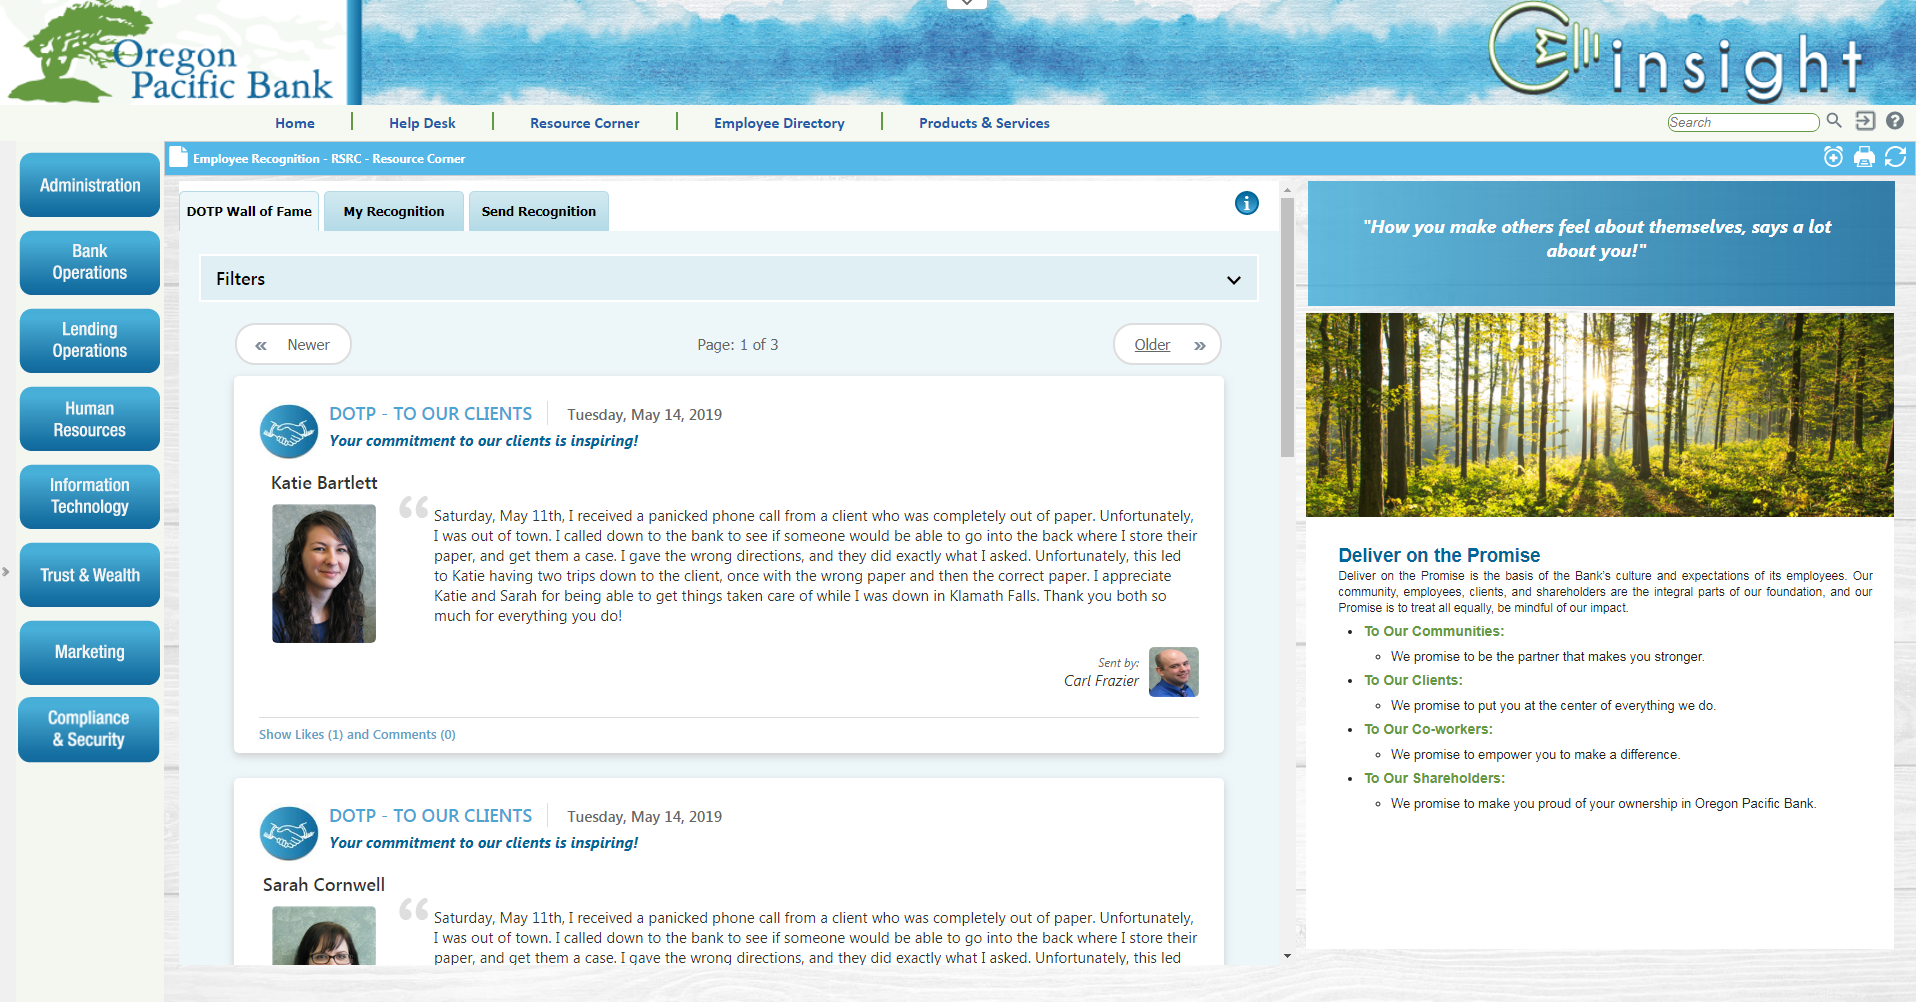Click Carl Frazier's sender photo
Viewport: 1916px width, 1003px height.
coord(1174,672)
